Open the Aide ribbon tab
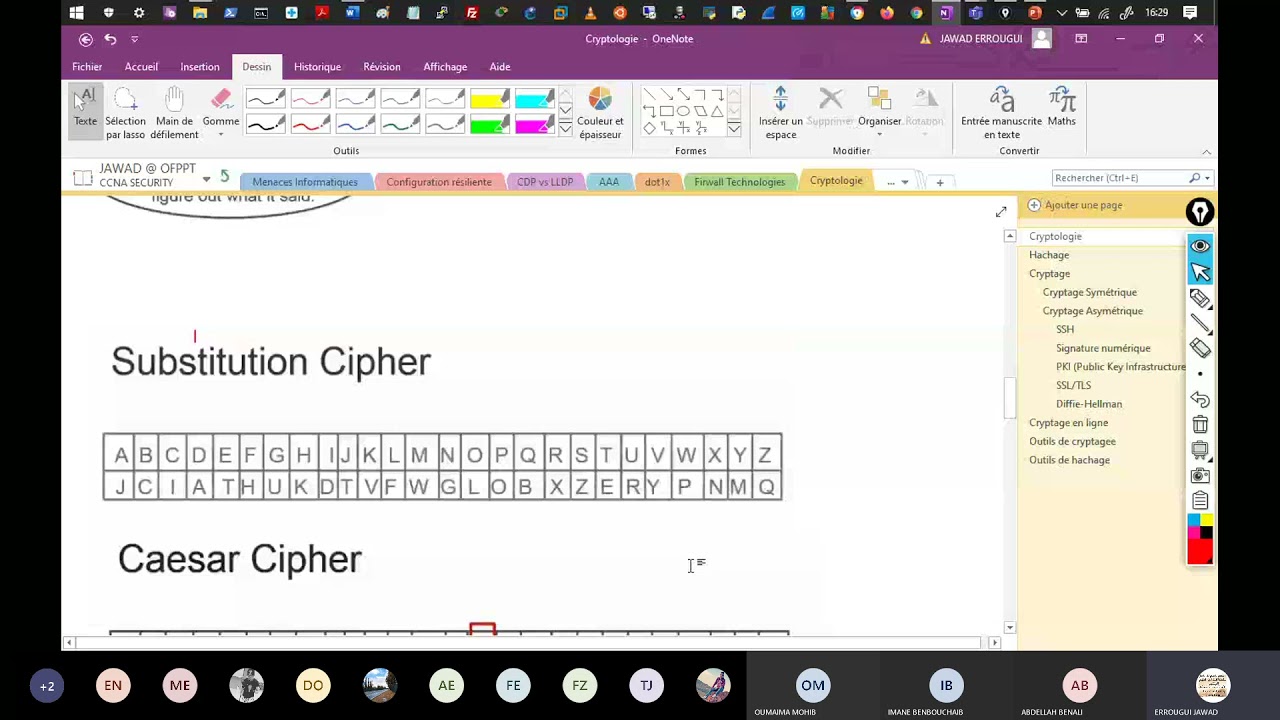This screenshot has height=720, width=1280. (x=500, y=67)
